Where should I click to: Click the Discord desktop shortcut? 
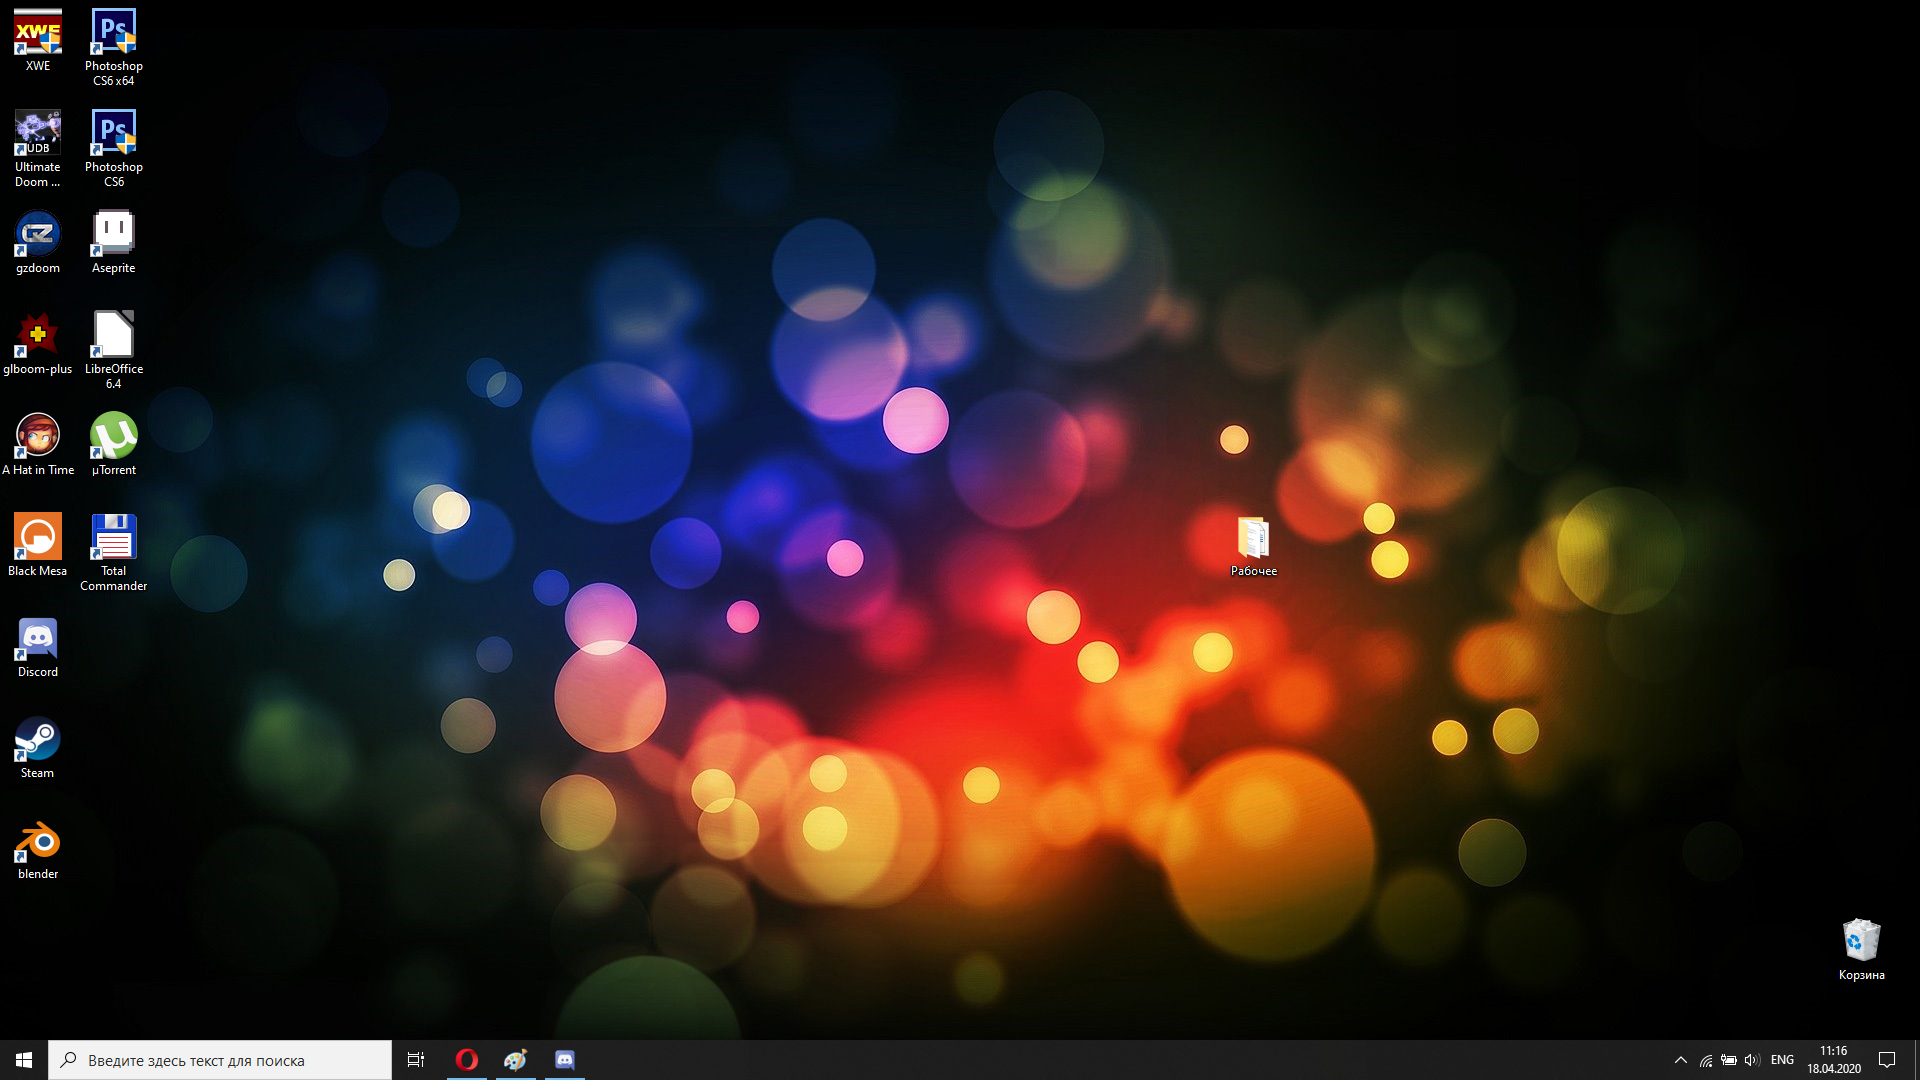point(38,646)
